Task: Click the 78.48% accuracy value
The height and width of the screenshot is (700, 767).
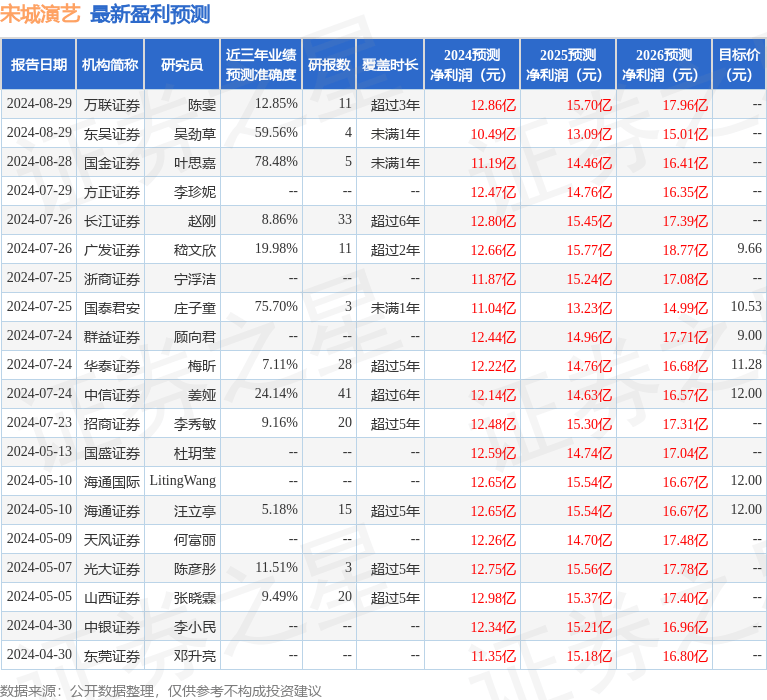Action: [x=276, y=161]
